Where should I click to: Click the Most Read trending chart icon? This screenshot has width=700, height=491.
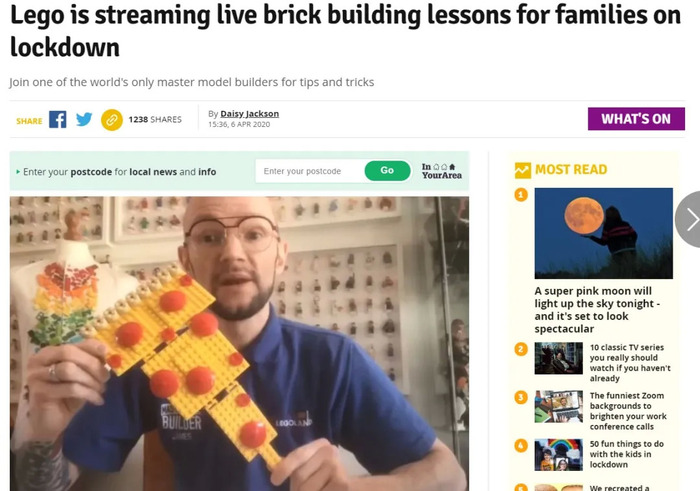(x=522, y=170)
